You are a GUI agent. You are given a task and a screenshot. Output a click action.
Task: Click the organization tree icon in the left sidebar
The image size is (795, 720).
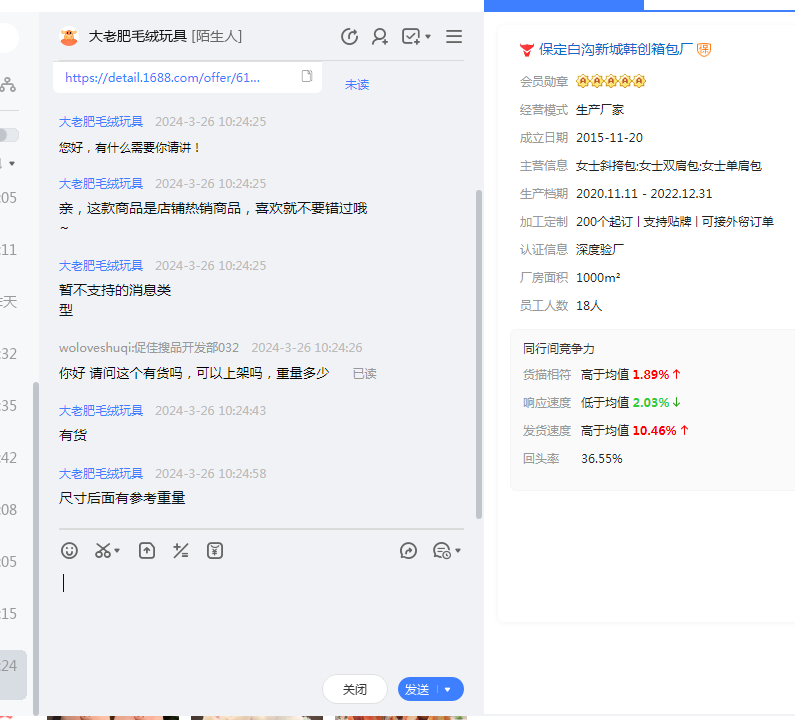tap(8, 84)
